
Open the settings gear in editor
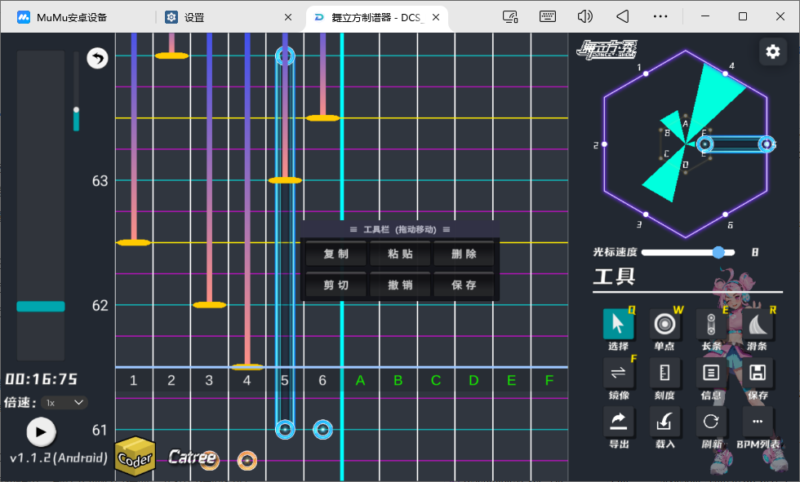[772, 52]
